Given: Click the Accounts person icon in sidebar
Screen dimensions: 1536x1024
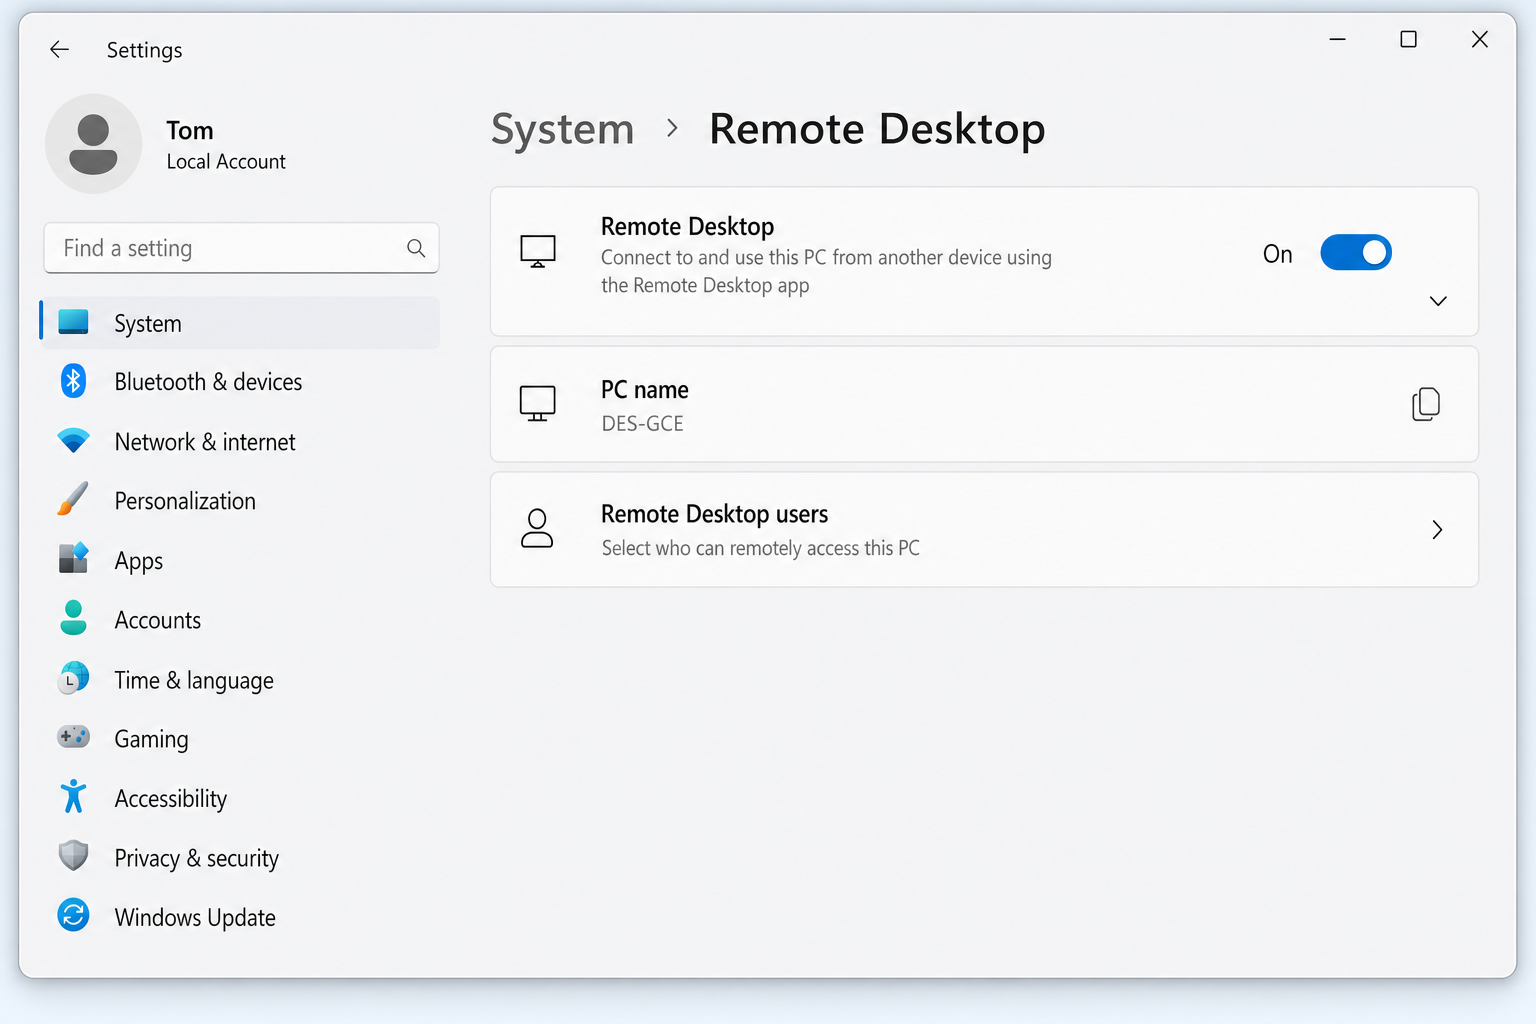Looking at the screenshot, I should (x=73, y=618).
